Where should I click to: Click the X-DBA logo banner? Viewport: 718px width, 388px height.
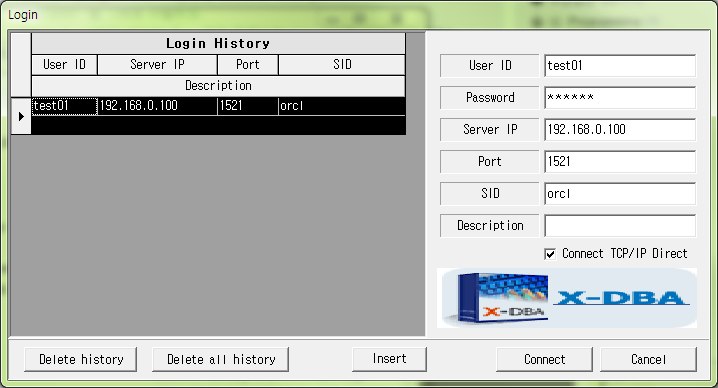coord(567,298)
